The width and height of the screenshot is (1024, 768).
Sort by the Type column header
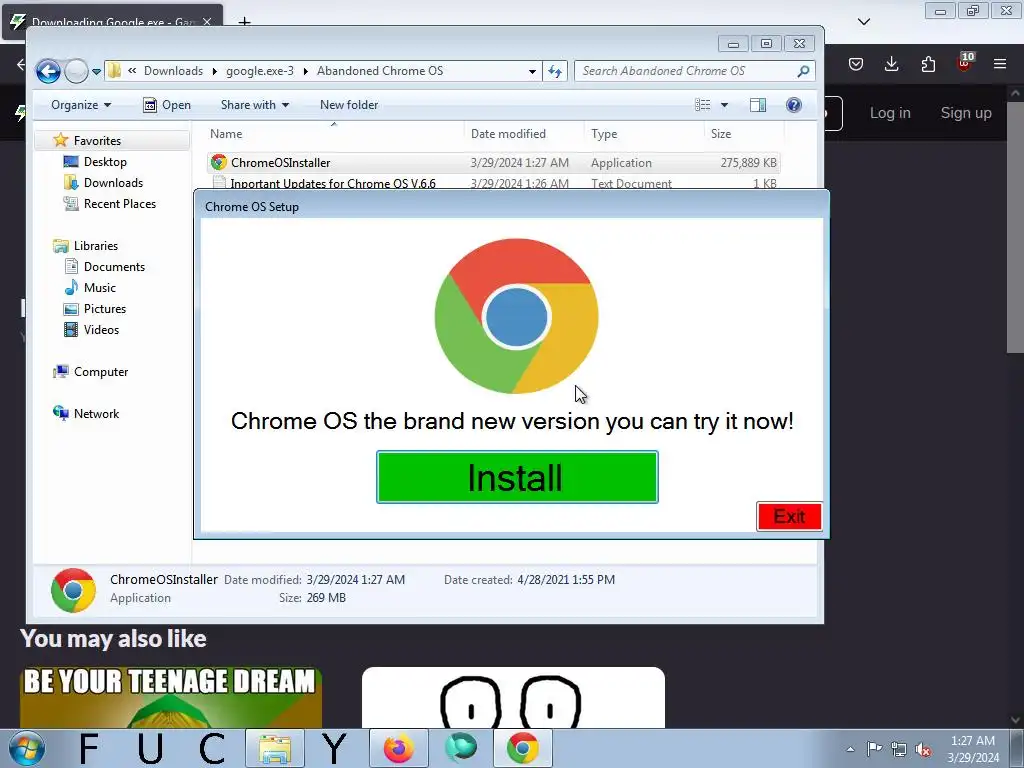604,133
